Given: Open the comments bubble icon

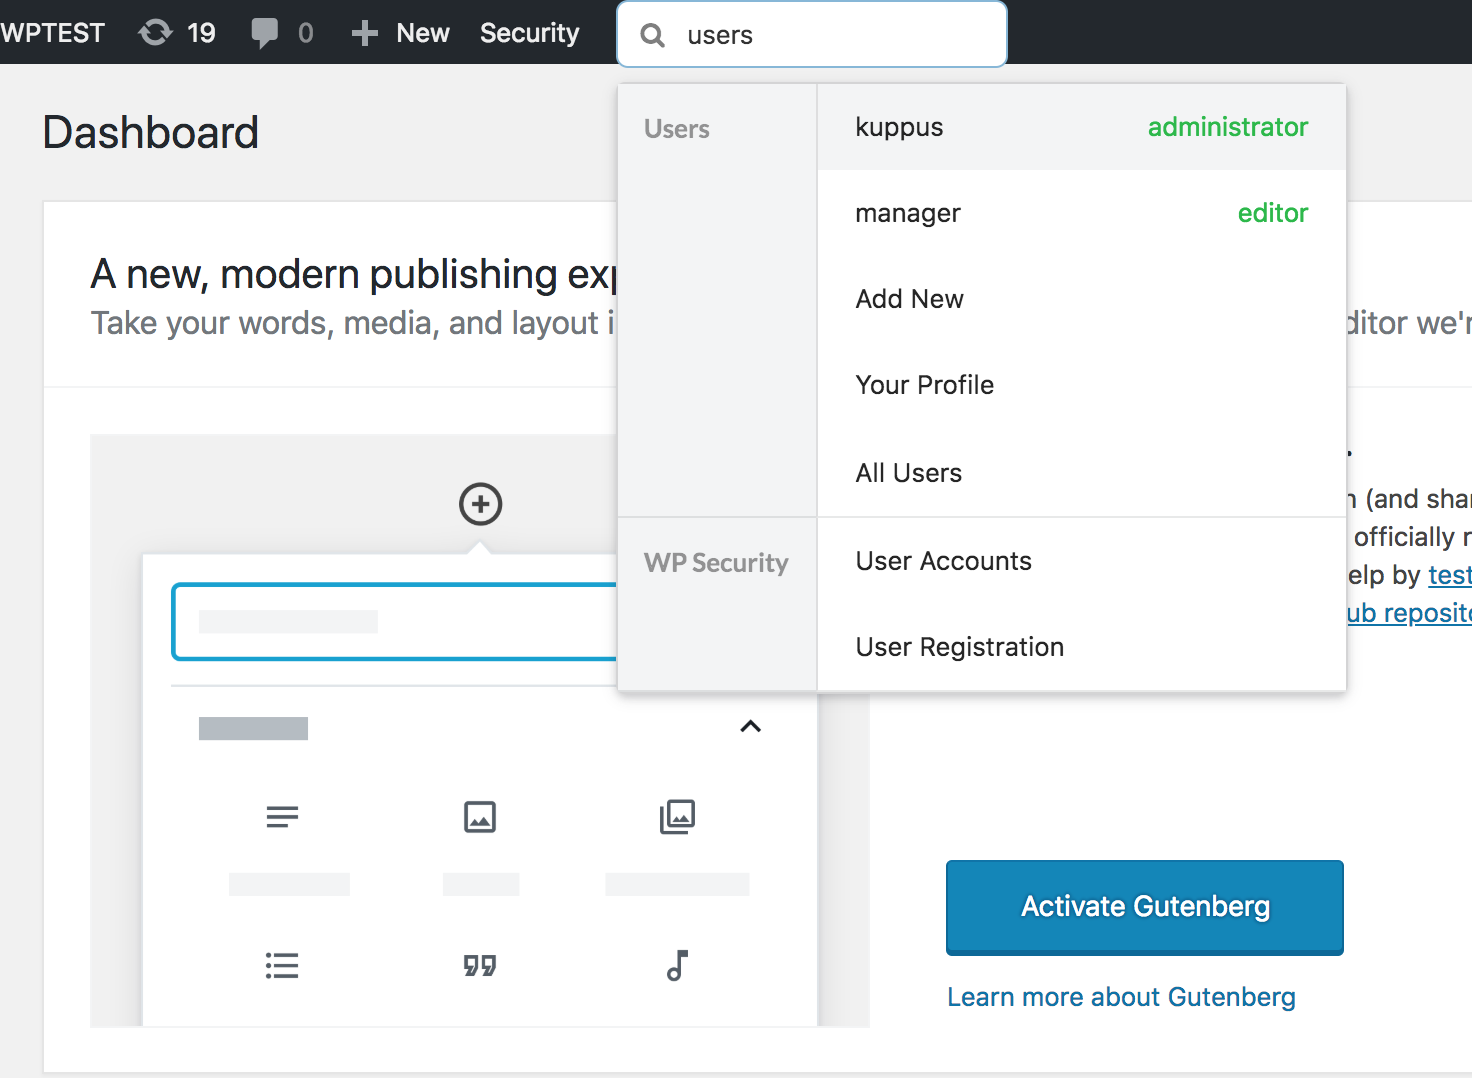Looking at the screenshot, I should click(x=265, y=33).
